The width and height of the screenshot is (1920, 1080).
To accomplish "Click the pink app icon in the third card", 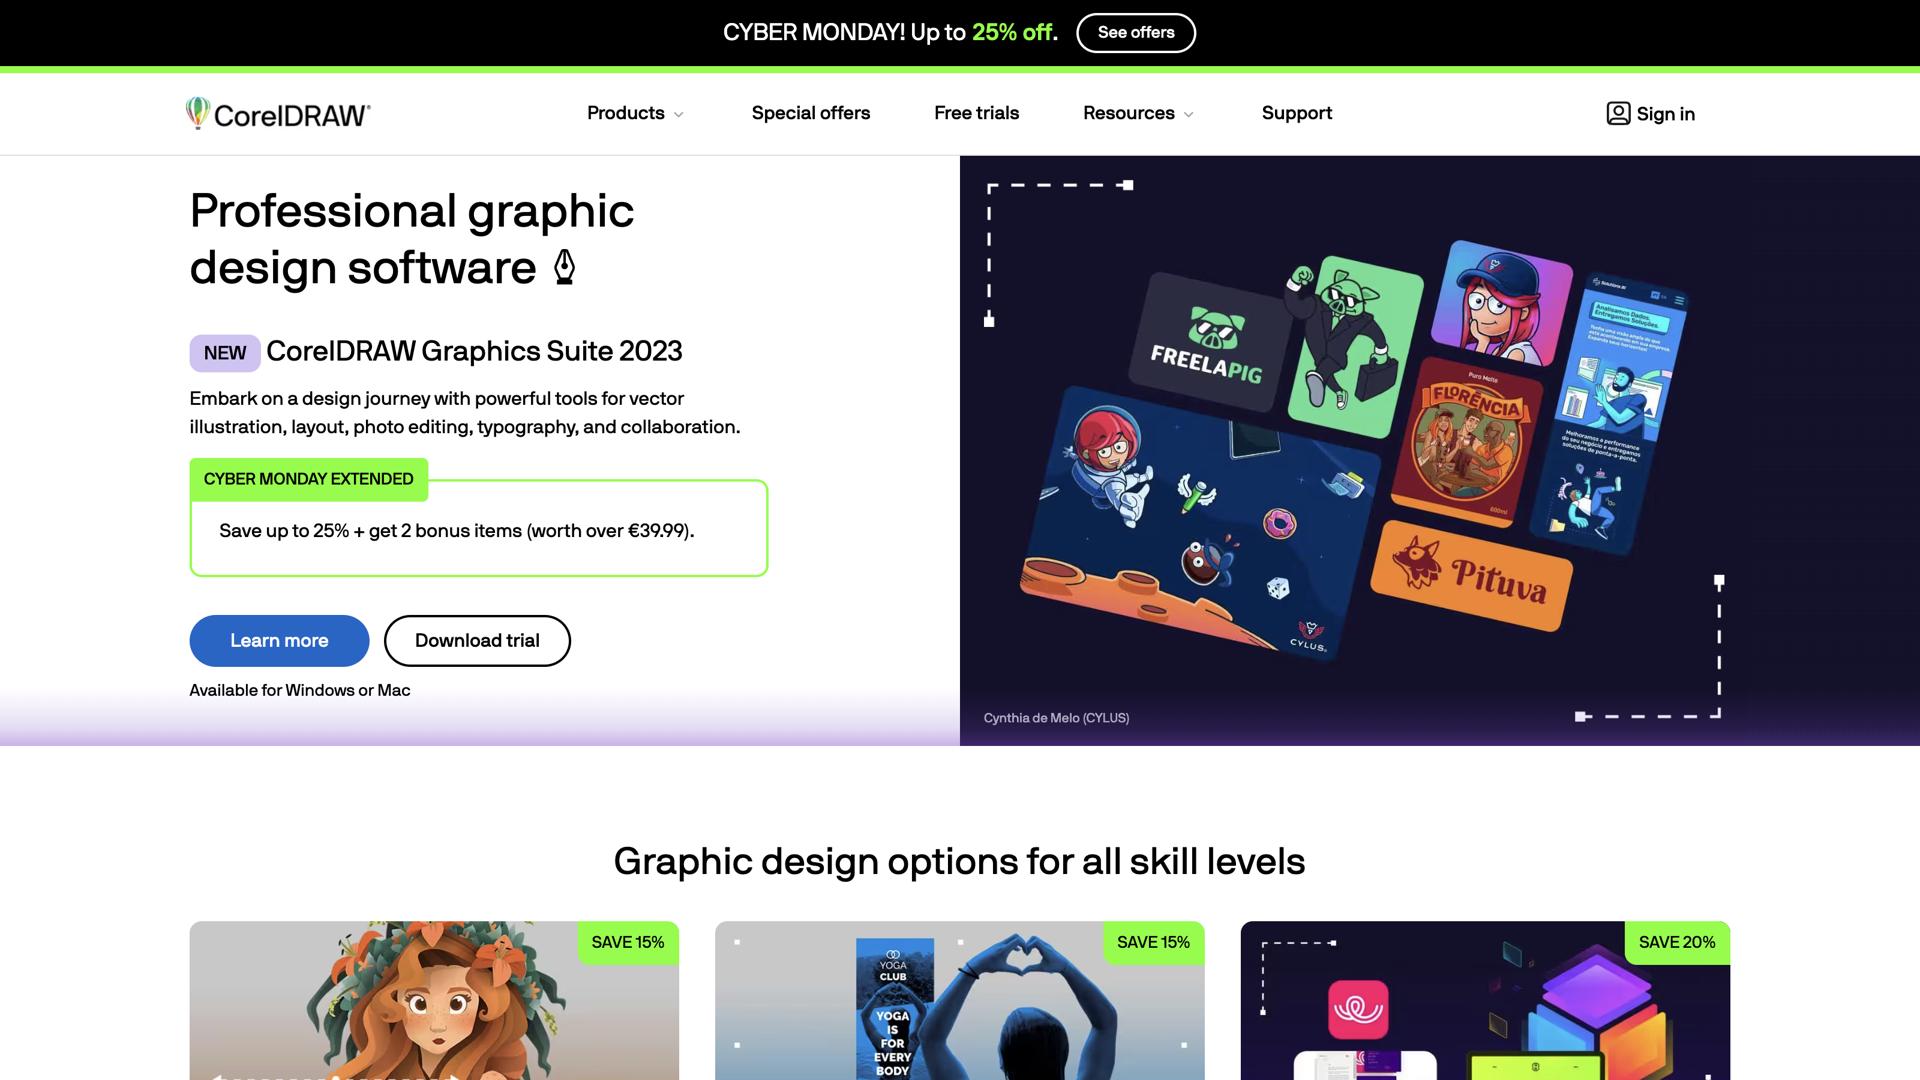I will click(1358, 1009).
